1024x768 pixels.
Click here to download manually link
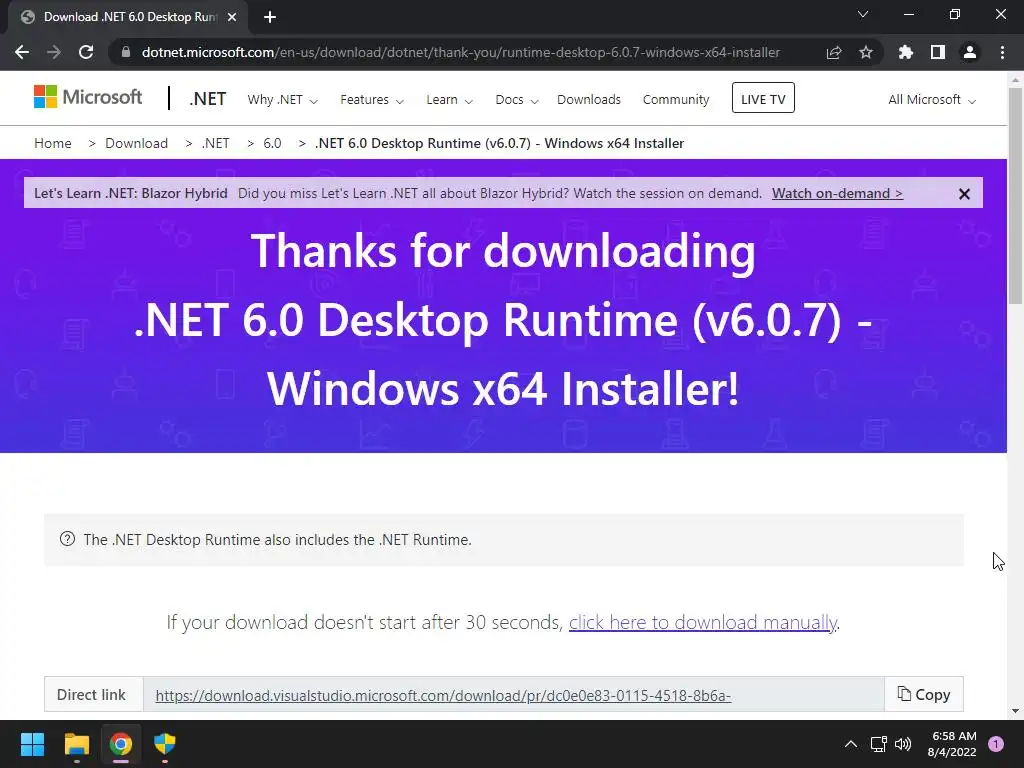pyautogui.click(x=703, y=622)
